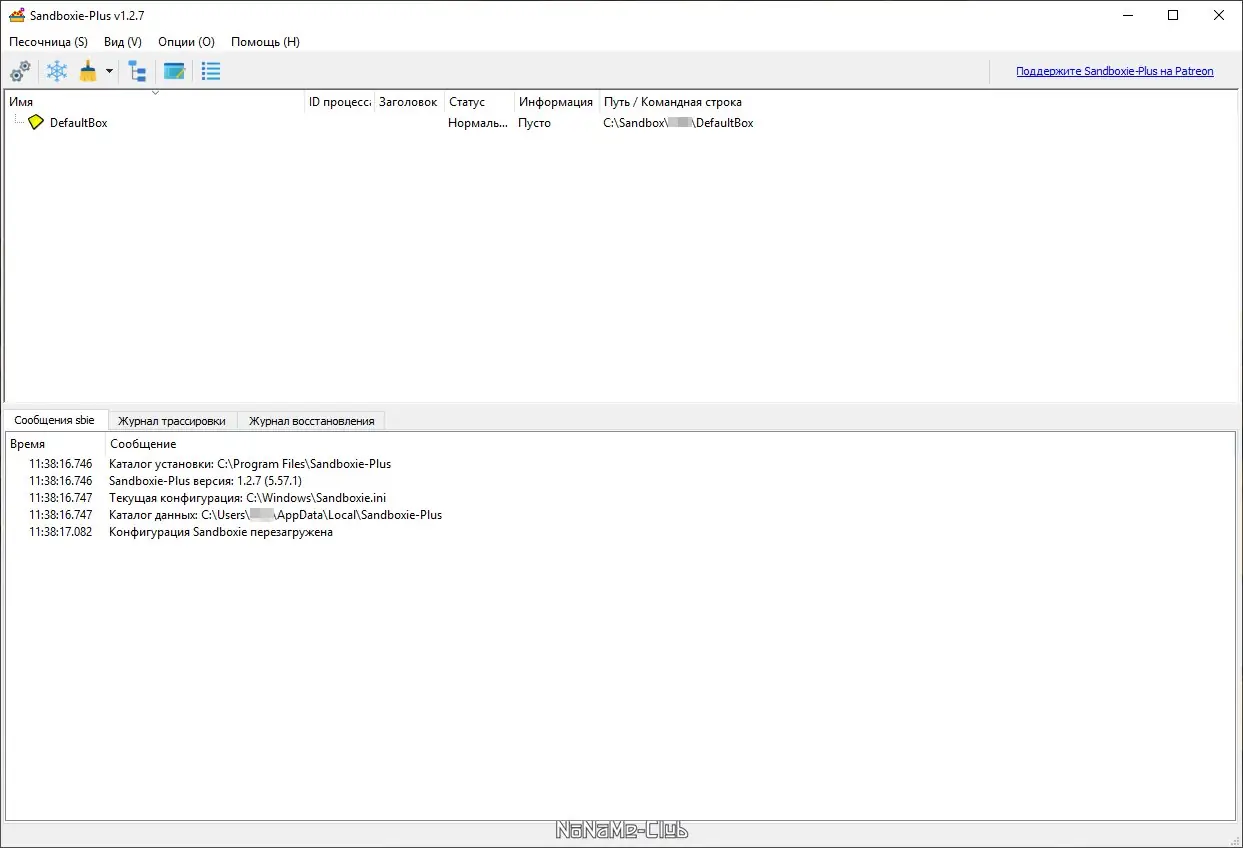Open dropdown arrow beside the broom
Image resolution: width=1243 pixels, height=848 pixels.
(x=109, y=72)
